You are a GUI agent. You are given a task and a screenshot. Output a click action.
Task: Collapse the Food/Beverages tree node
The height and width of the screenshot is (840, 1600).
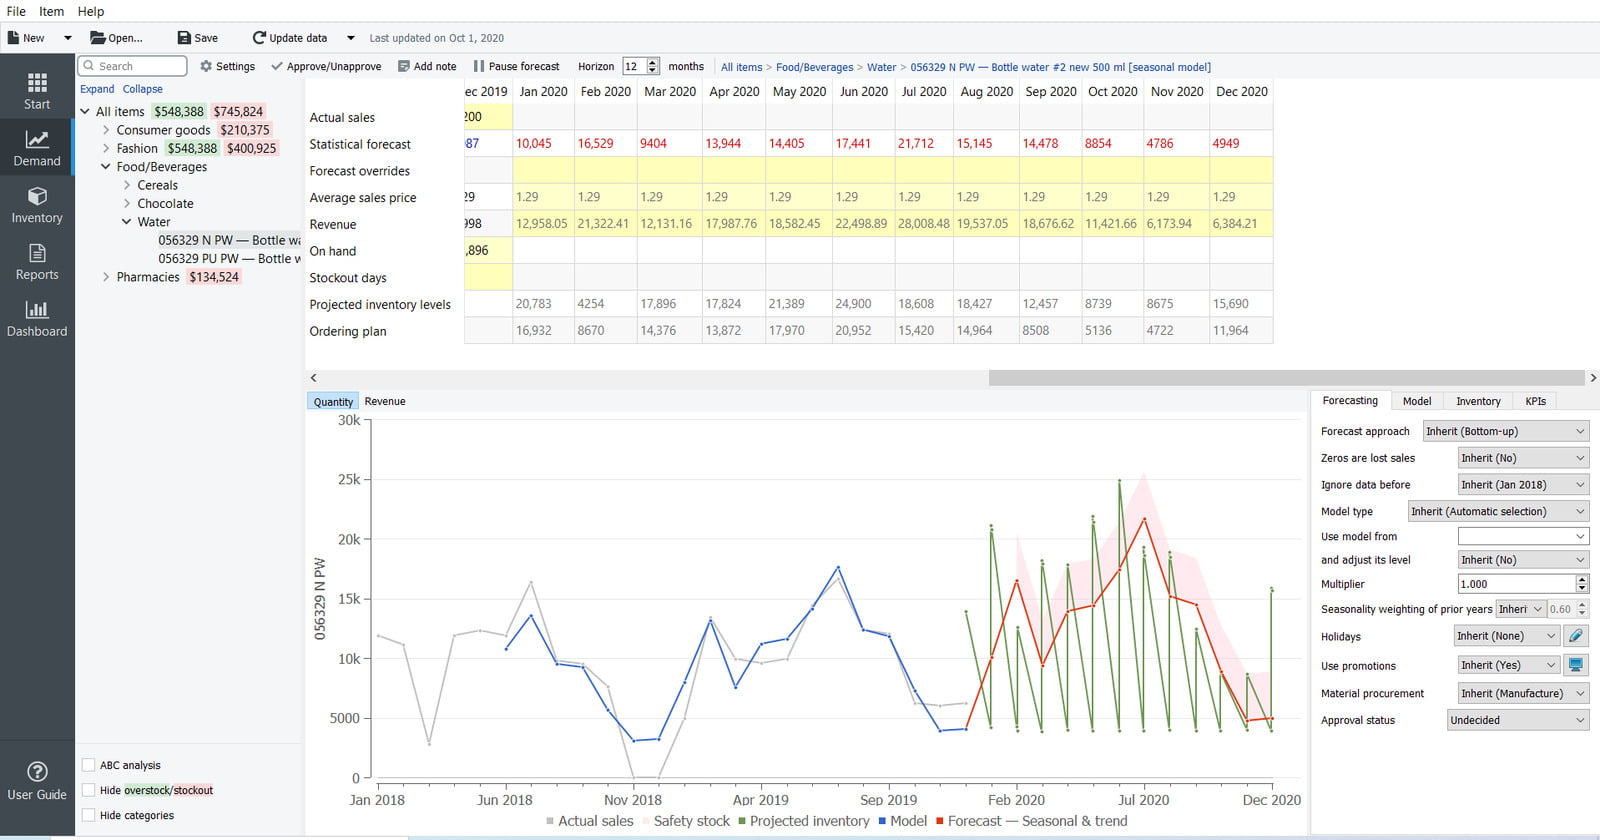pyautogui.click(x=106, y=167)
